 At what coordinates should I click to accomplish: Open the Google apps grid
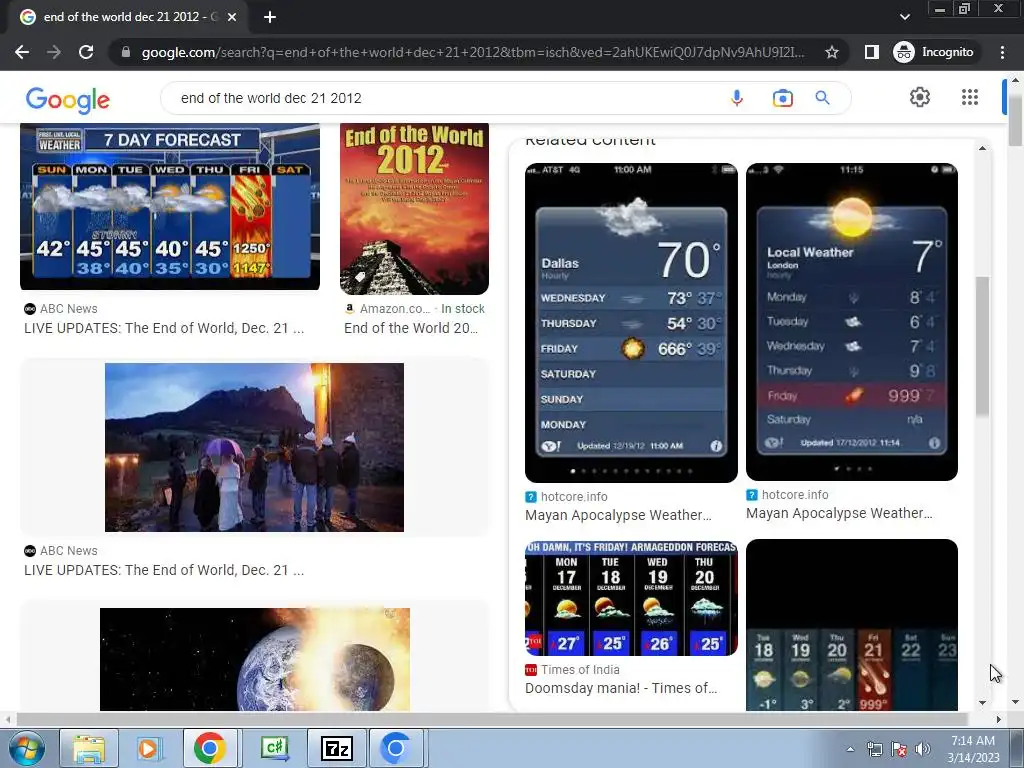point(970,97)
